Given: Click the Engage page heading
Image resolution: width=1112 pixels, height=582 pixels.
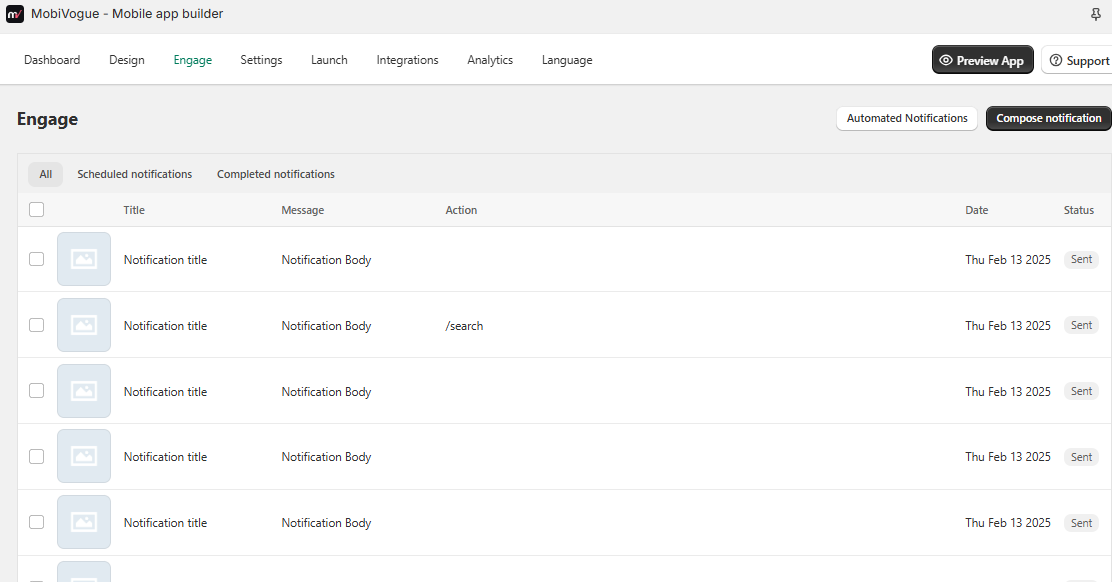Looking at the screenshot, I should [x=48, y=119].
